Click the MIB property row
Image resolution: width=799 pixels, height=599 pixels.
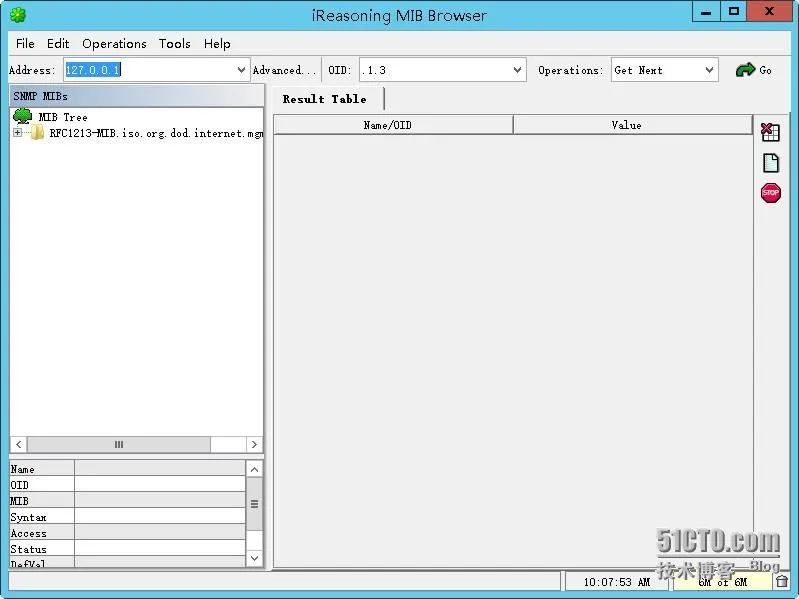coord(127,500)
